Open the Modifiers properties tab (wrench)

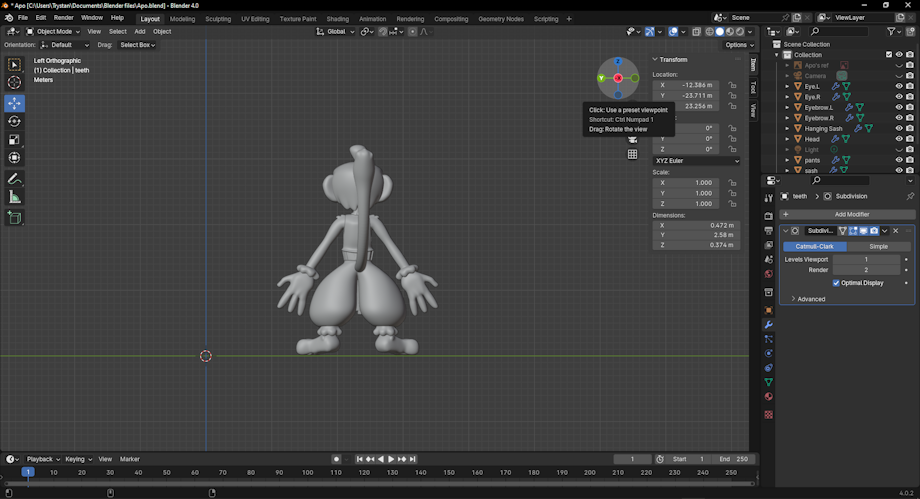(769, 325)
